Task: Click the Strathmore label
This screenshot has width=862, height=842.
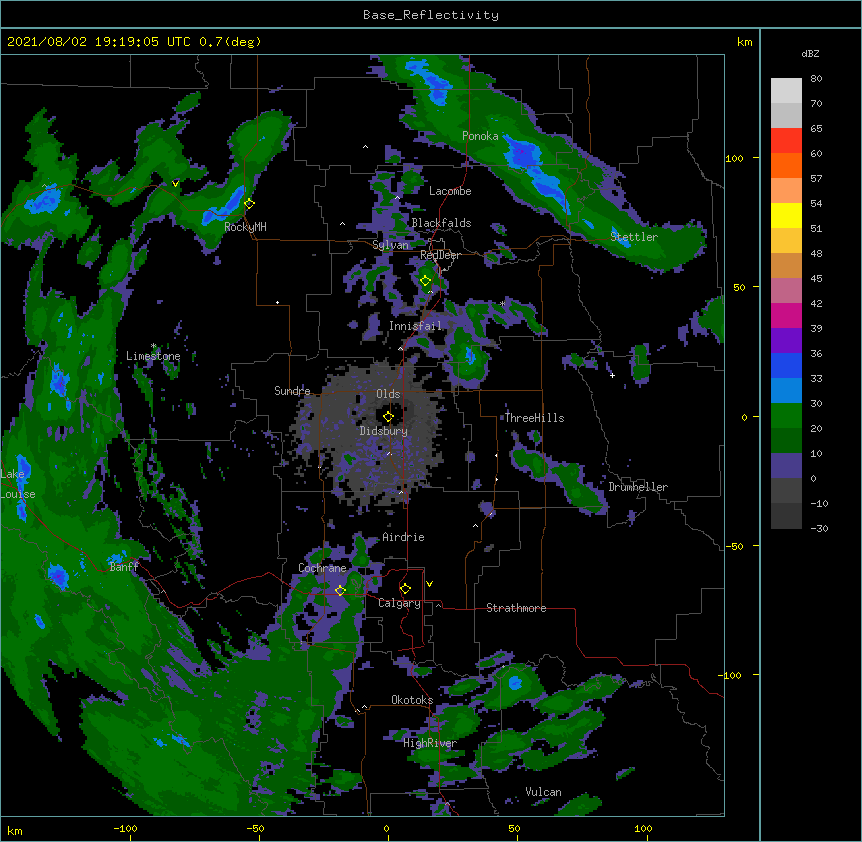Action: 516,608
